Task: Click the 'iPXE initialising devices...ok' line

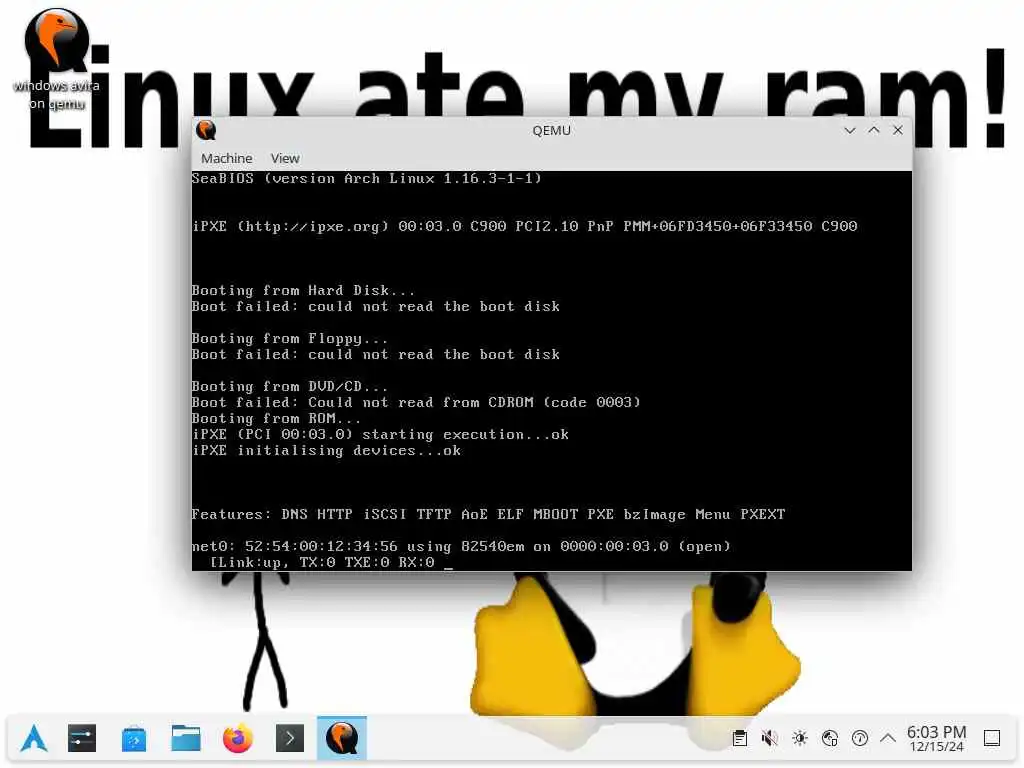Action: point(327,450)
